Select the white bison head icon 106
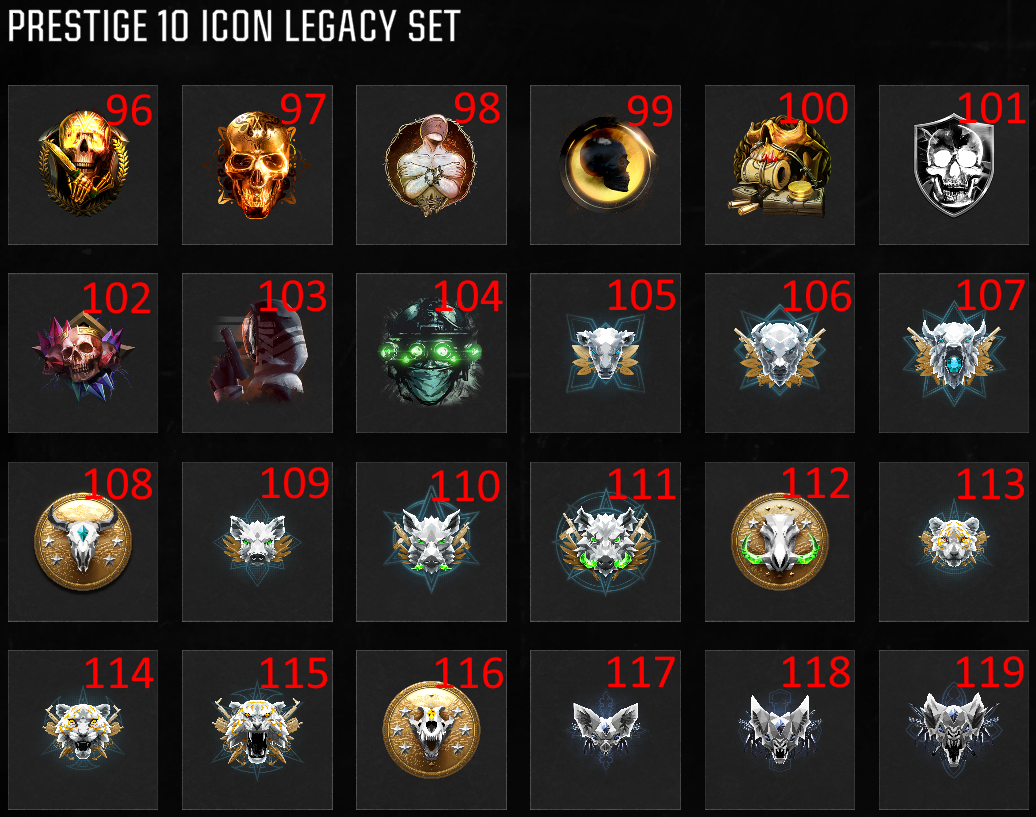Screen dimensions: 1036x817 coord(780,353)
